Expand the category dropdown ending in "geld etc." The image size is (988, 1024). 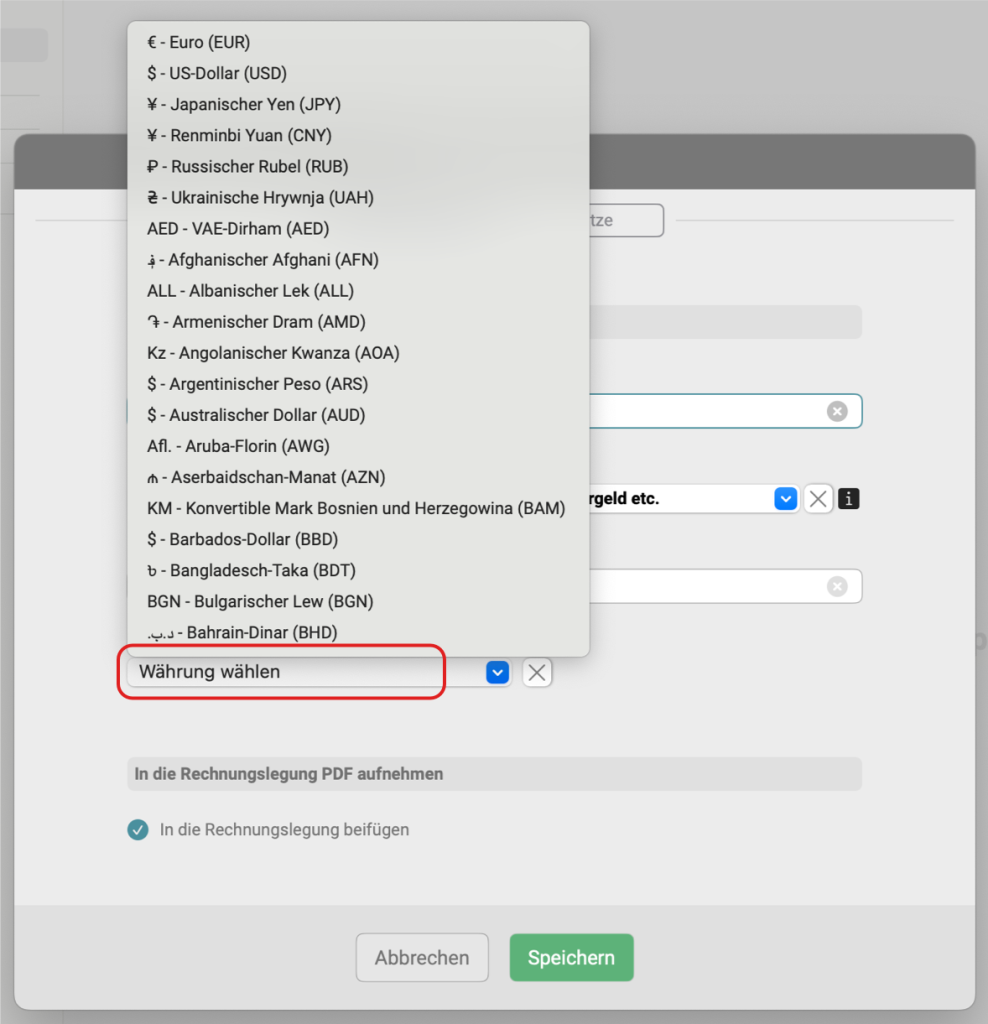(x=786, y=499)
